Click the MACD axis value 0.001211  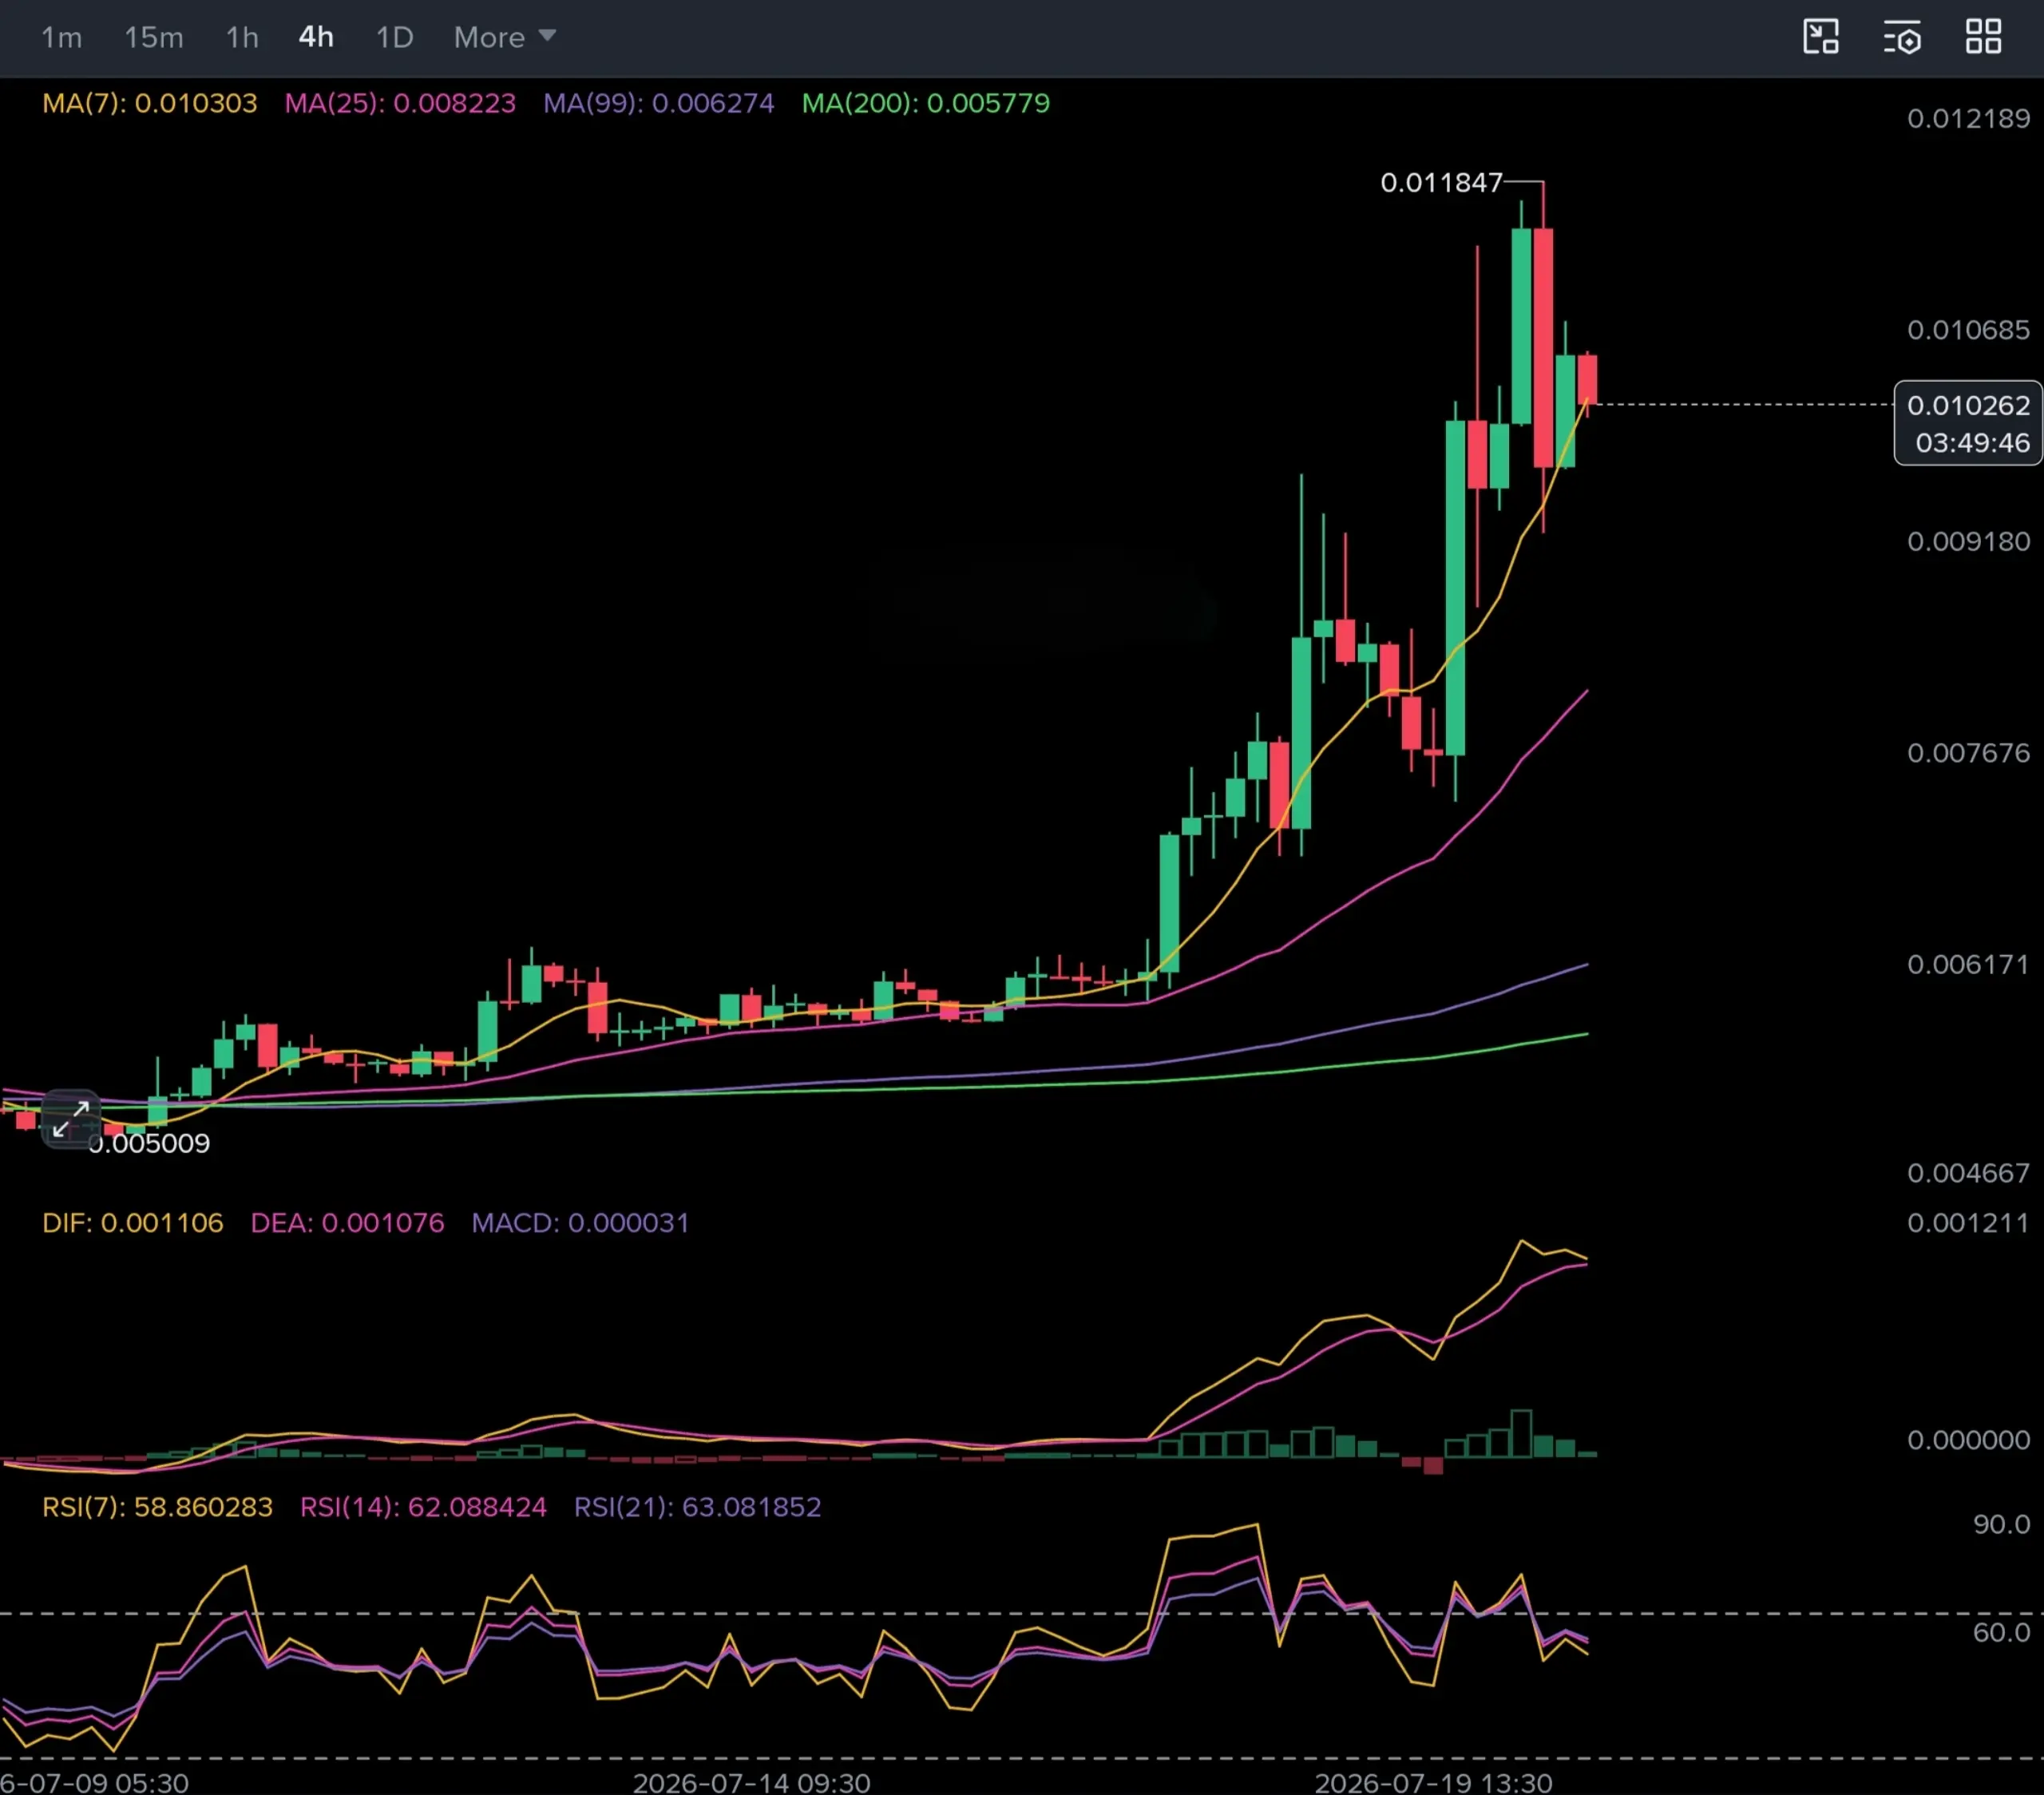tap(1968, 1223)
